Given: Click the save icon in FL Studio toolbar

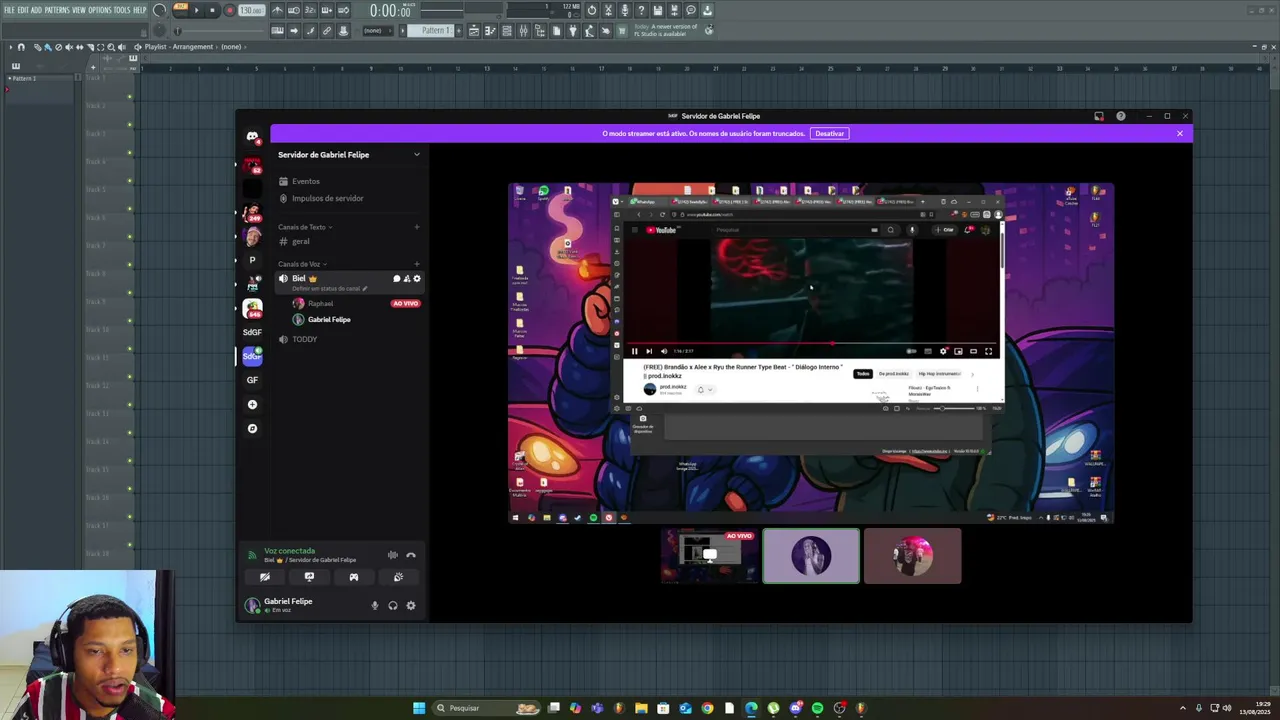Looking at the screenshot, I should coord(657,10).
